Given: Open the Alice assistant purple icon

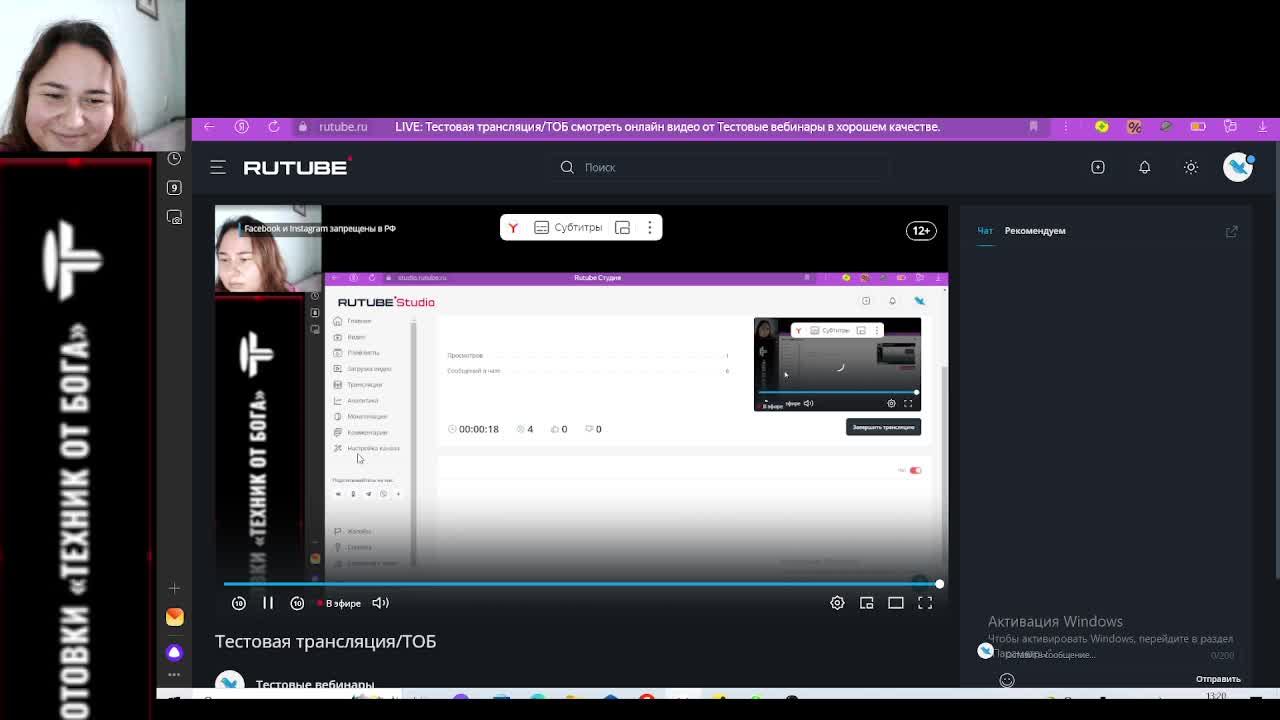Looking at the screenshot, I should [x=174, y=652].
